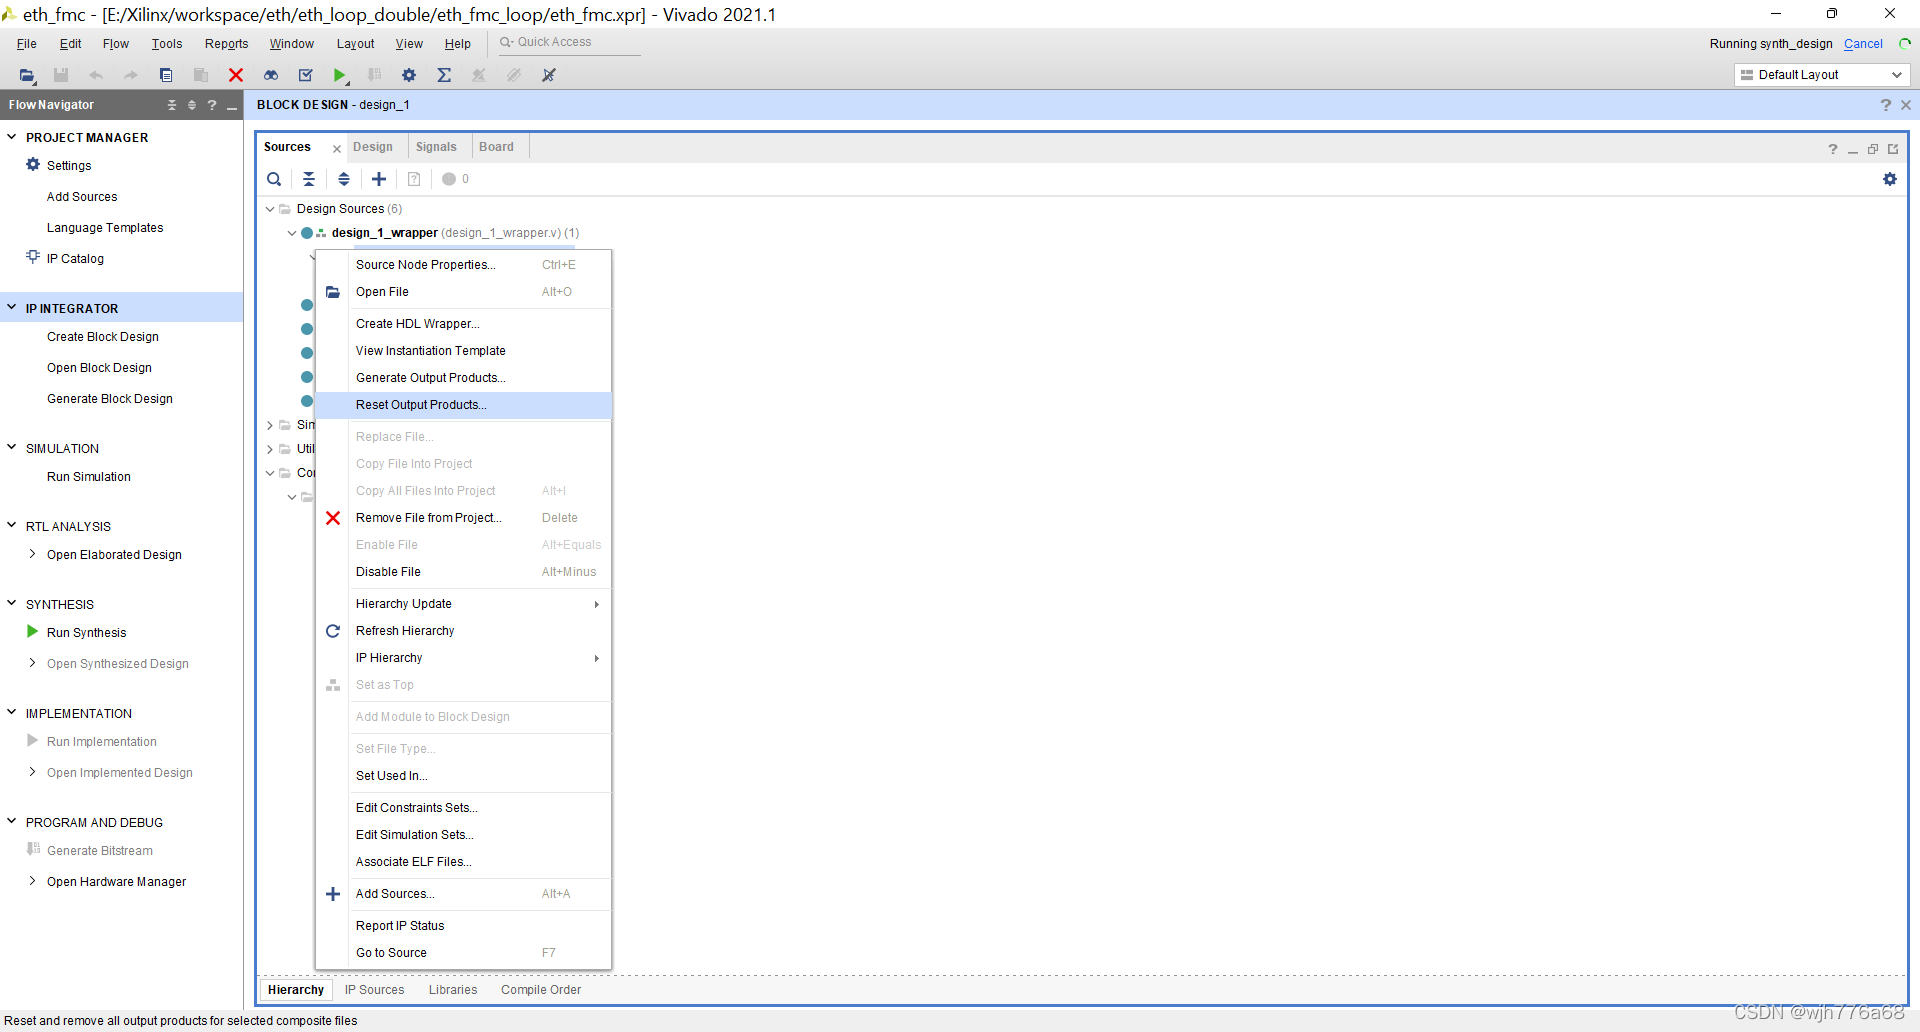Image resolution: width=1920 pixels, height=1032 pixels.
Task: Collapse the IP INTEGRATOR section
Action: [12, 308]
